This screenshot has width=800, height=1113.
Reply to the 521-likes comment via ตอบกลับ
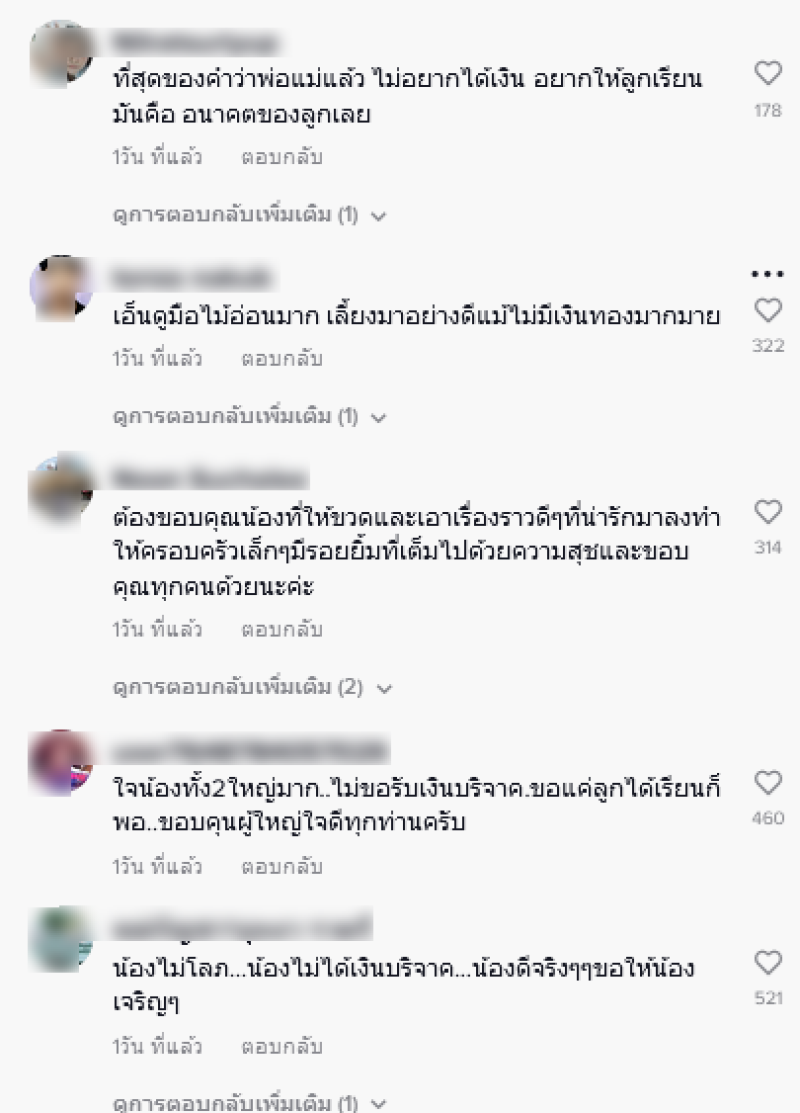[282, 1047]
